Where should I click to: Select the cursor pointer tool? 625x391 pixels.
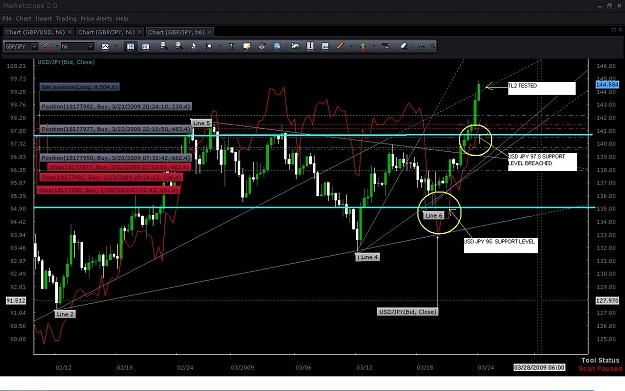(x=194, y=46)
